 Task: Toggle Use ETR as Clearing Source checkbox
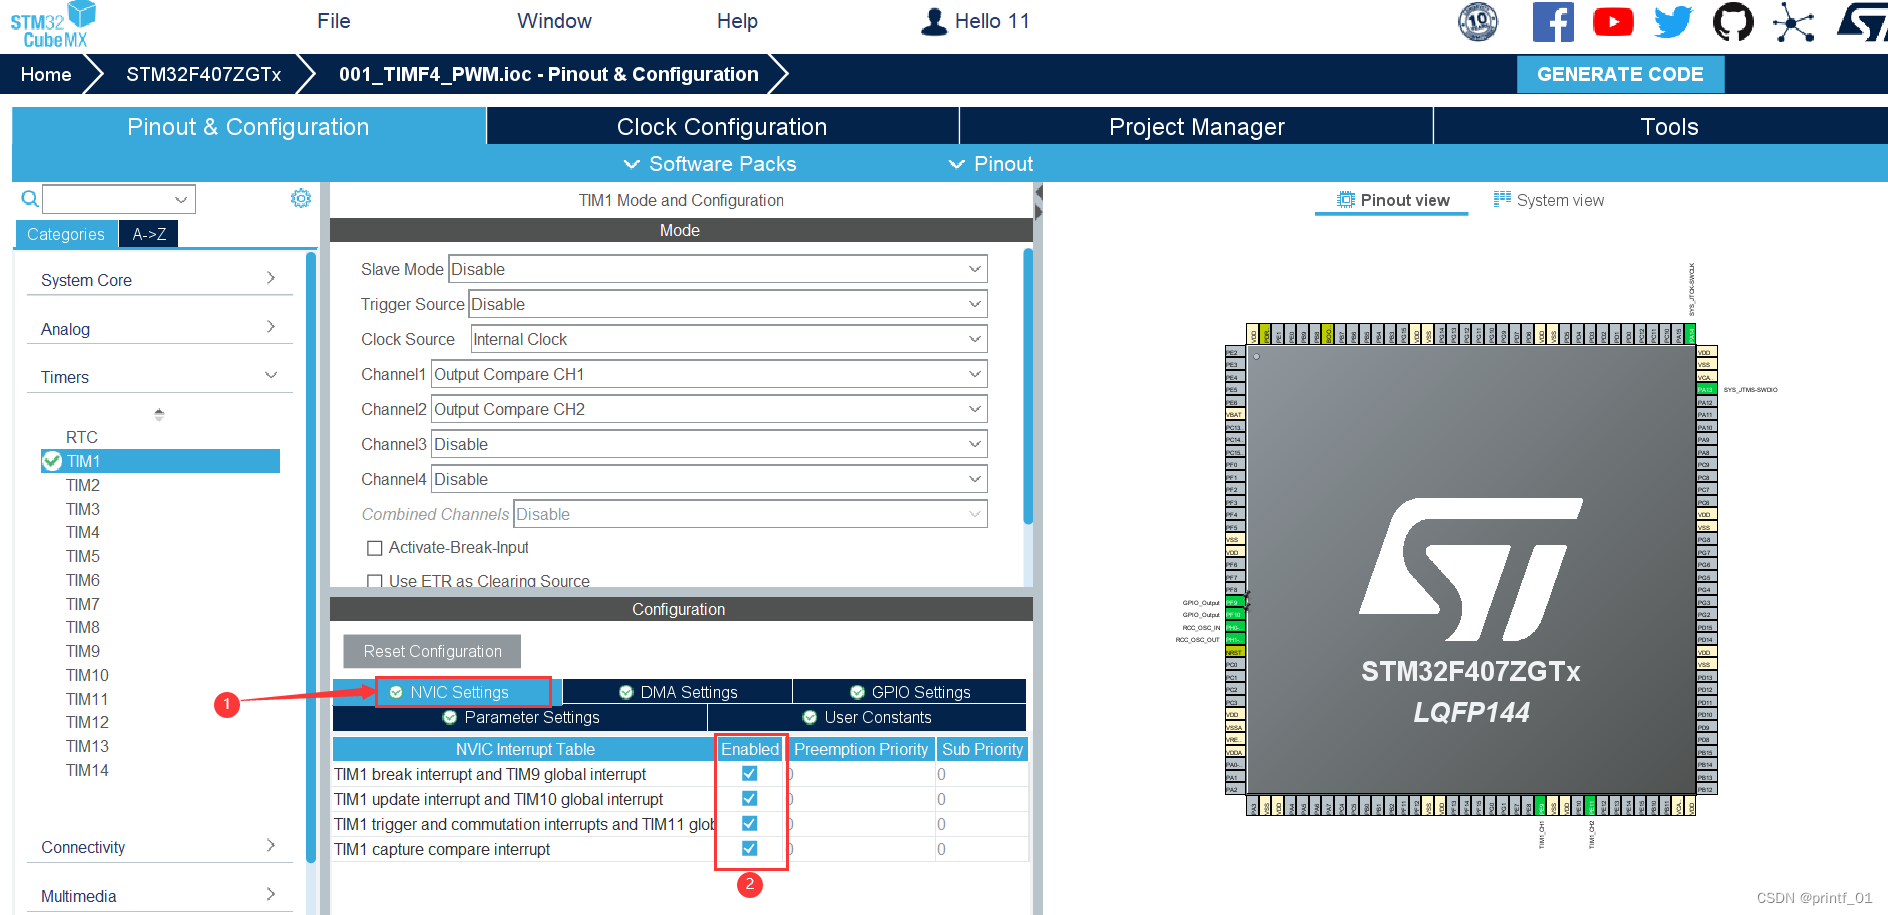click(375, 581)
